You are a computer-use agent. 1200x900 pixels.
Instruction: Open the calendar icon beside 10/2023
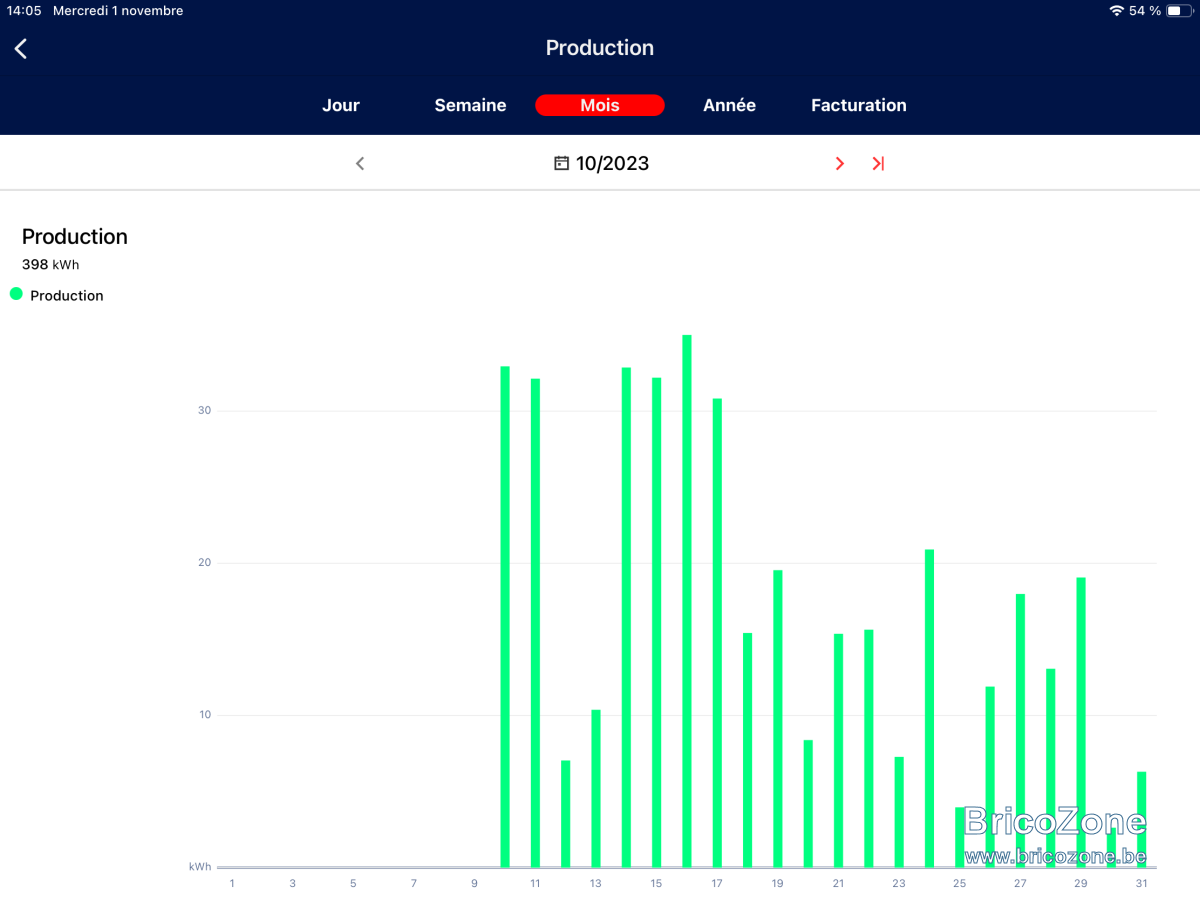[562, 163]
